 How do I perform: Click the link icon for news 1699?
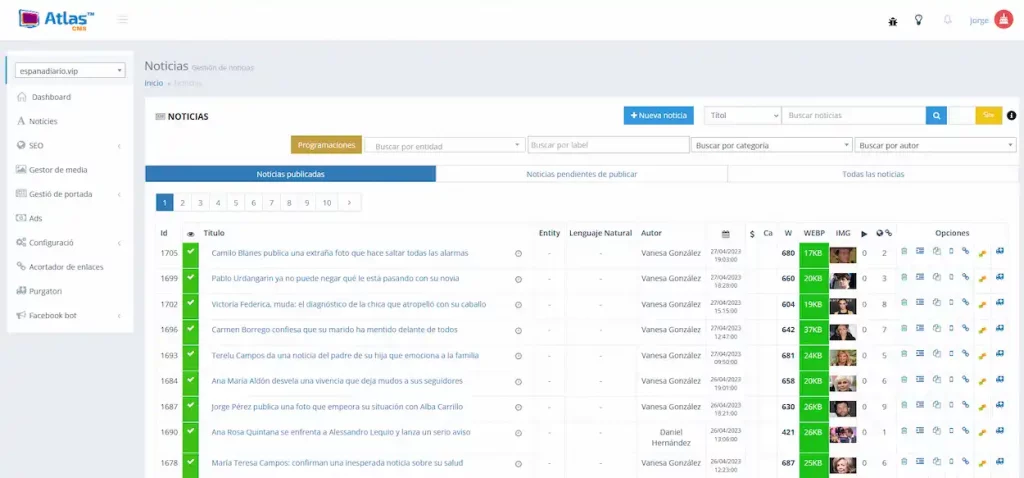tap(965, 278)
